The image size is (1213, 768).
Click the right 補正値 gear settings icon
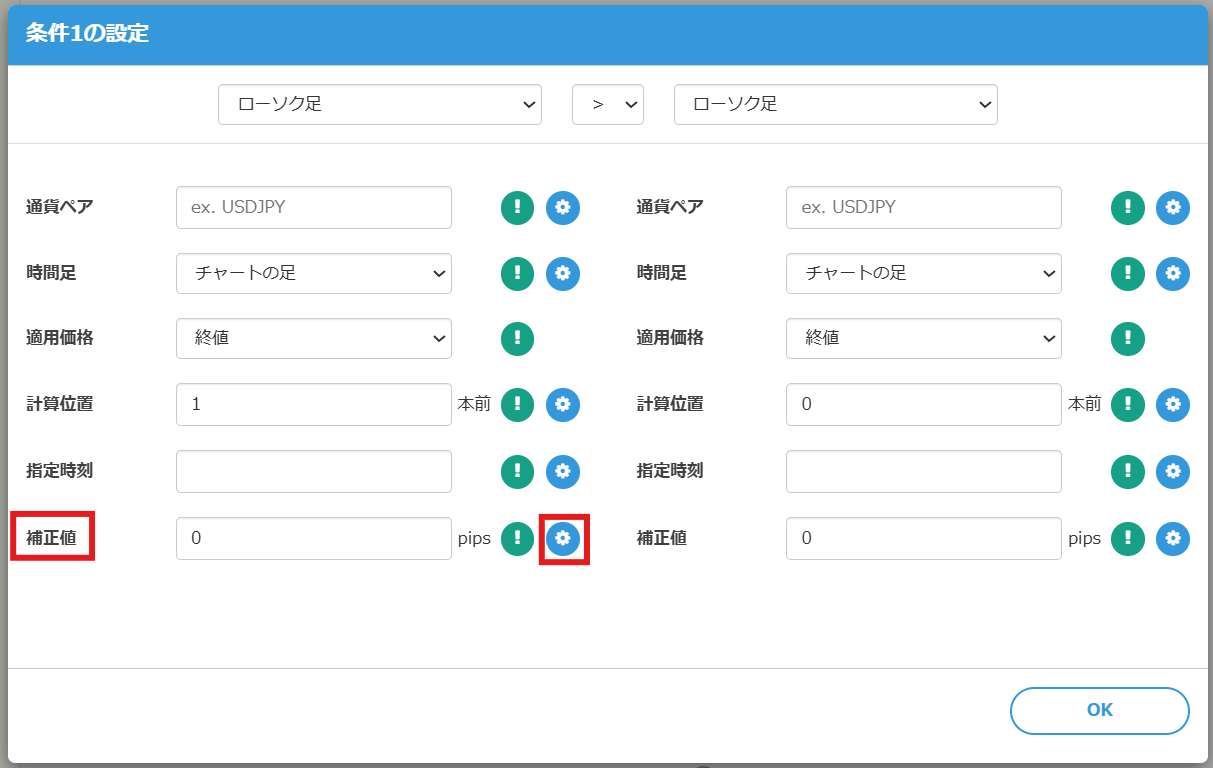point(1173,538)
